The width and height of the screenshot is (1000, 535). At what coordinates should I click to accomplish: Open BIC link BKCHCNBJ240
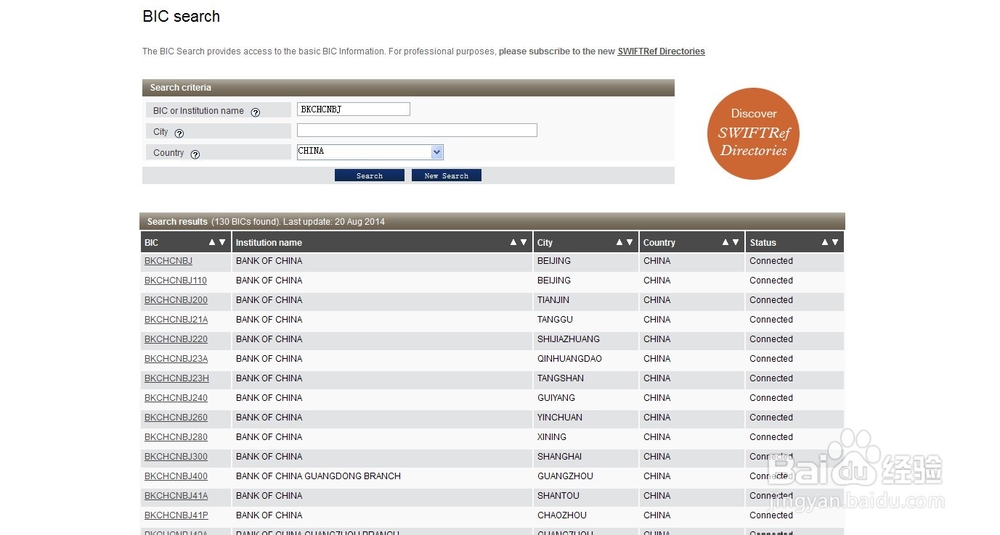[176, 398]
